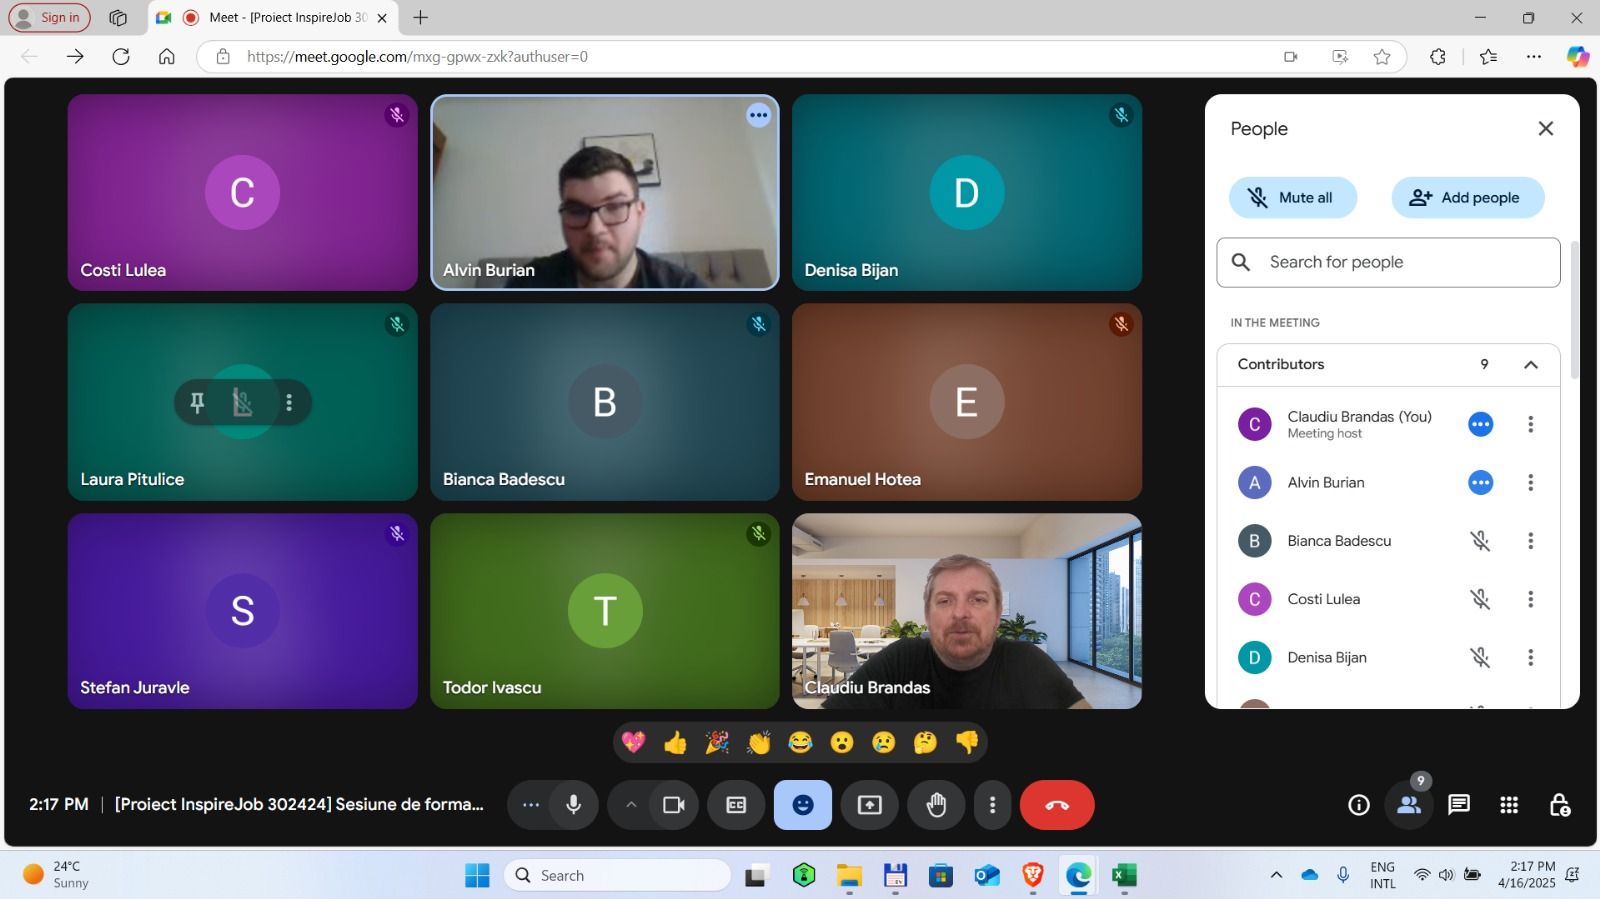Open Excel from the taskbar
This screenshot has height=899, width=1600.
coord(1124,876)
